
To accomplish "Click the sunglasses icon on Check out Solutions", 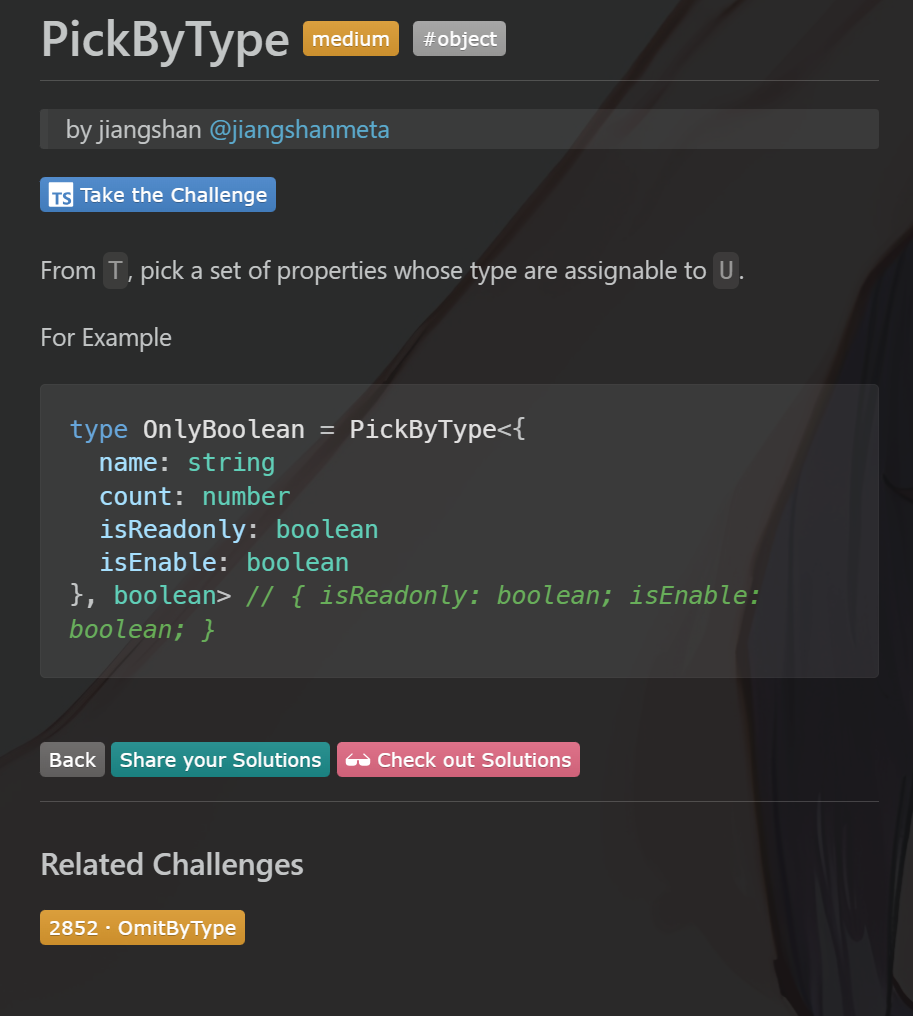I will 358,760.
